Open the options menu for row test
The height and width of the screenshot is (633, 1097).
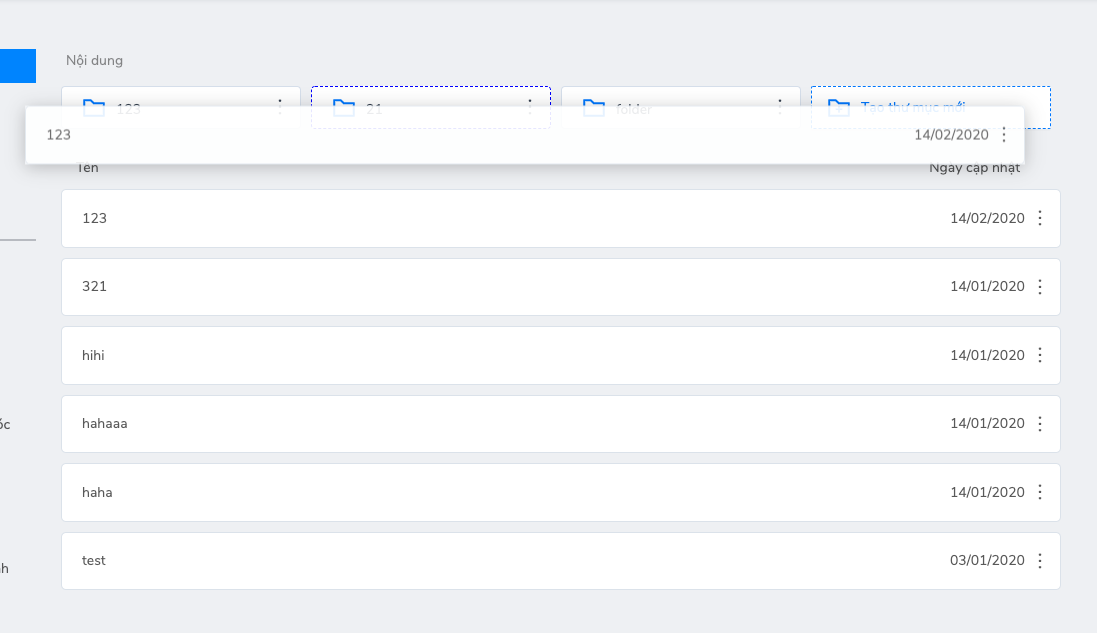tap(1040, 561)
